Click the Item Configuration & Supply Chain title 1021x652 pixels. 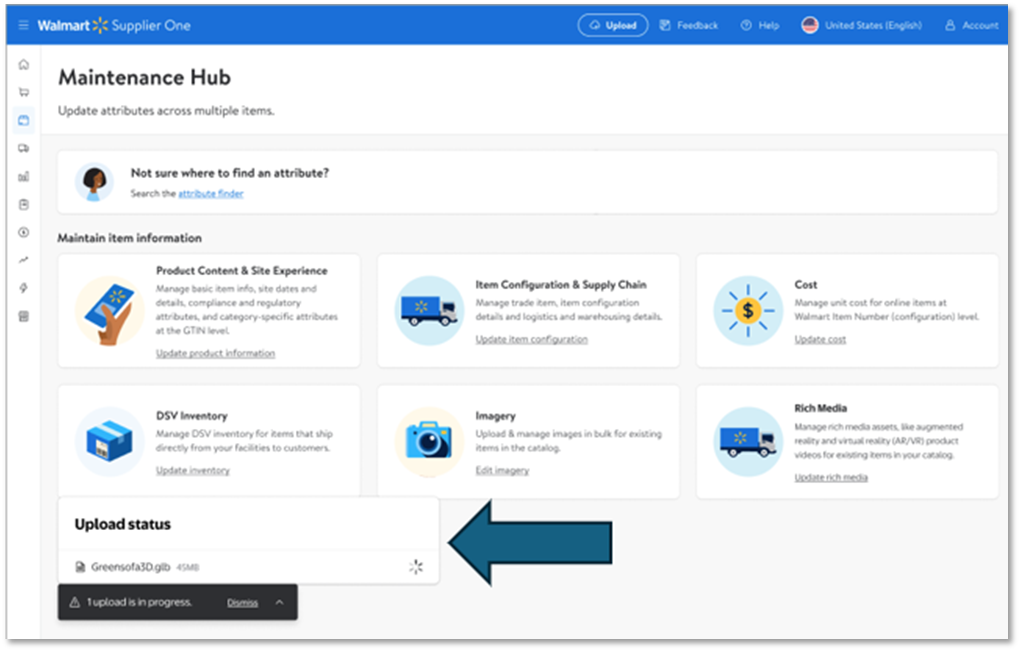[561, 285]
